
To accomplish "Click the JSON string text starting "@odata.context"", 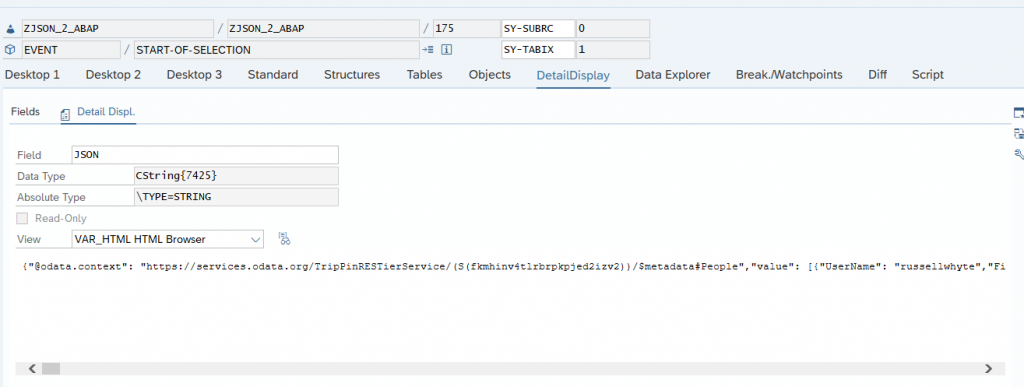I will 513,267.
